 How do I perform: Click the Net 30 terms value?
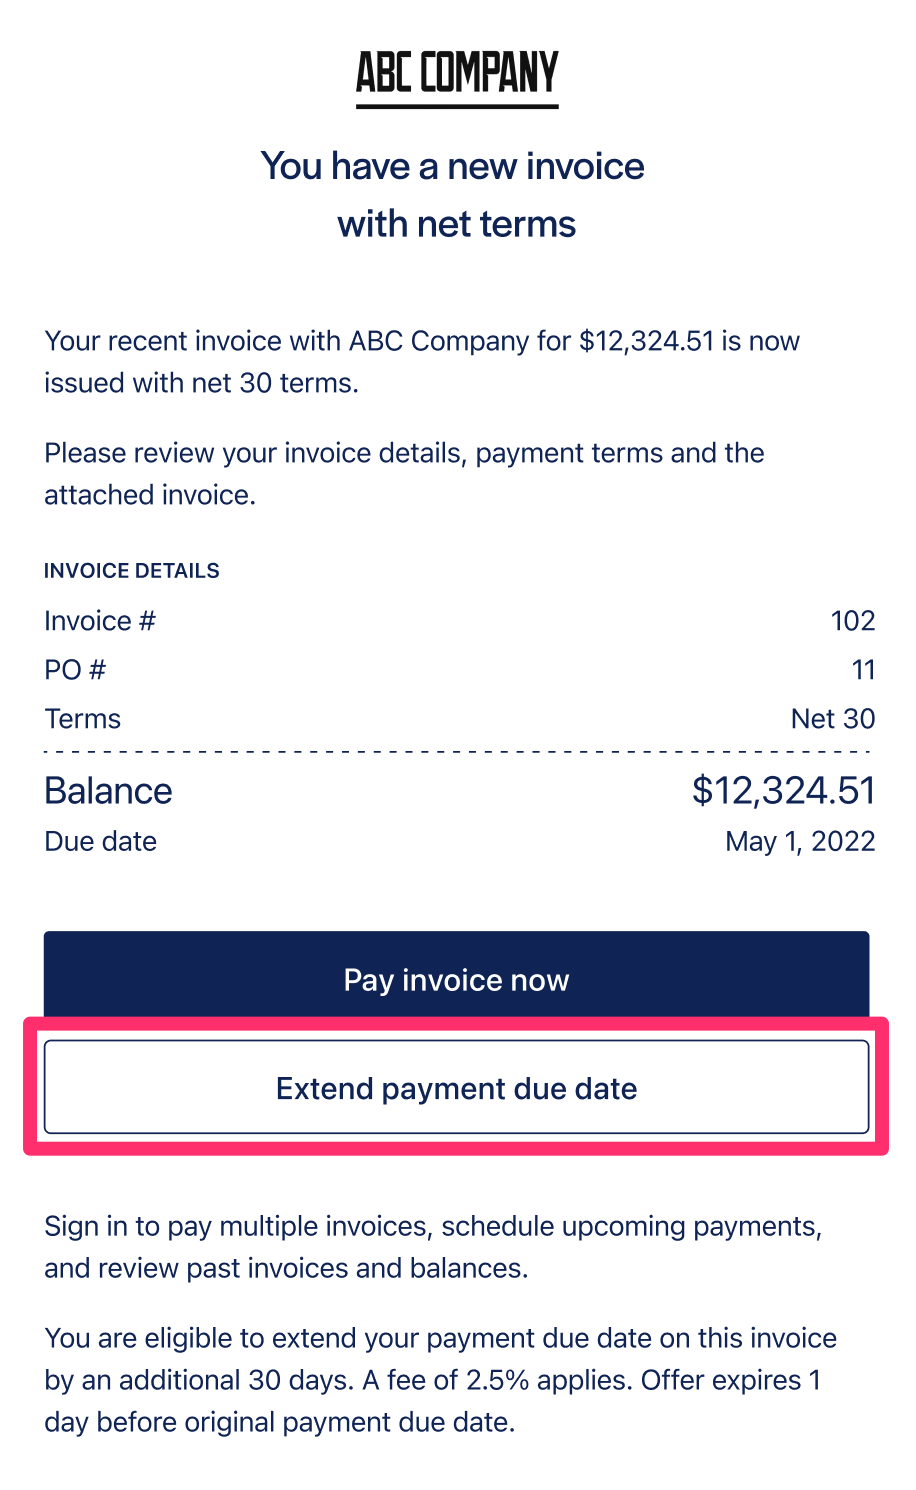tap(833, 719)
